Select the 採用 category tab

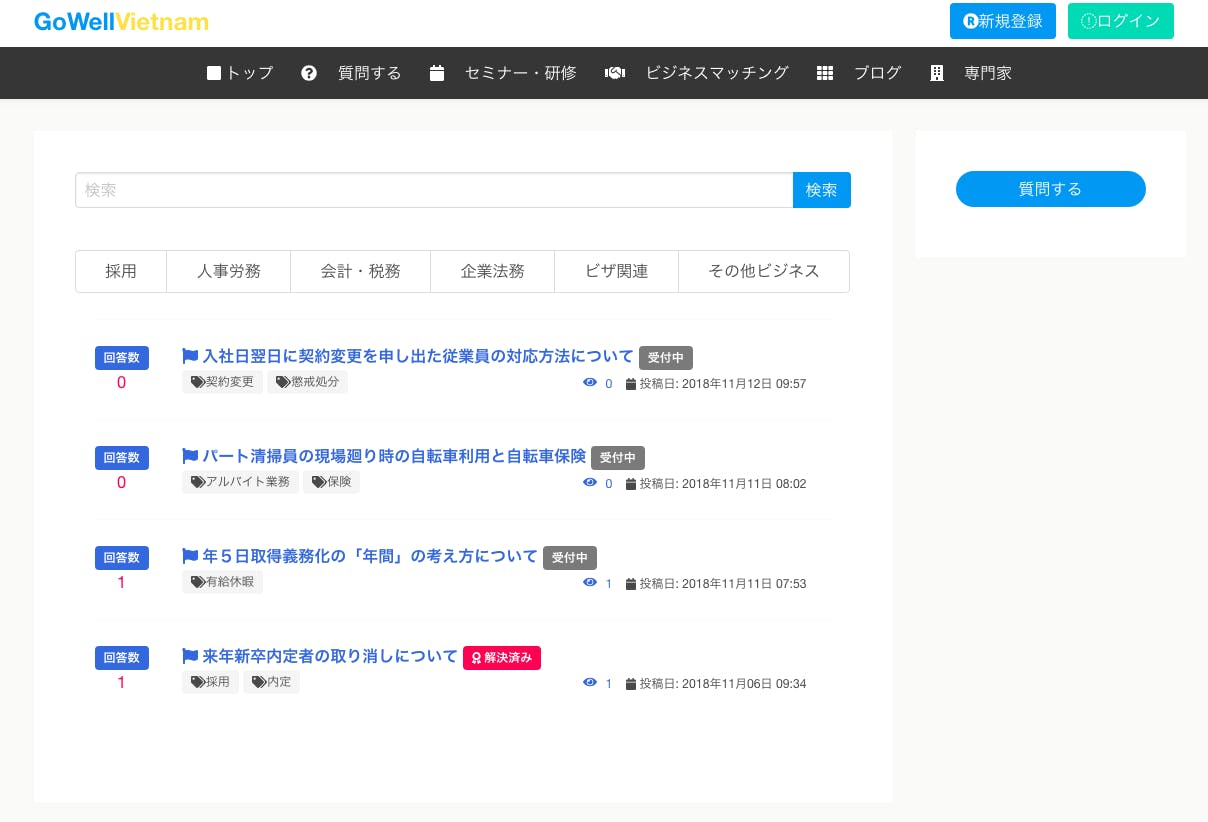tap(121, 271)
